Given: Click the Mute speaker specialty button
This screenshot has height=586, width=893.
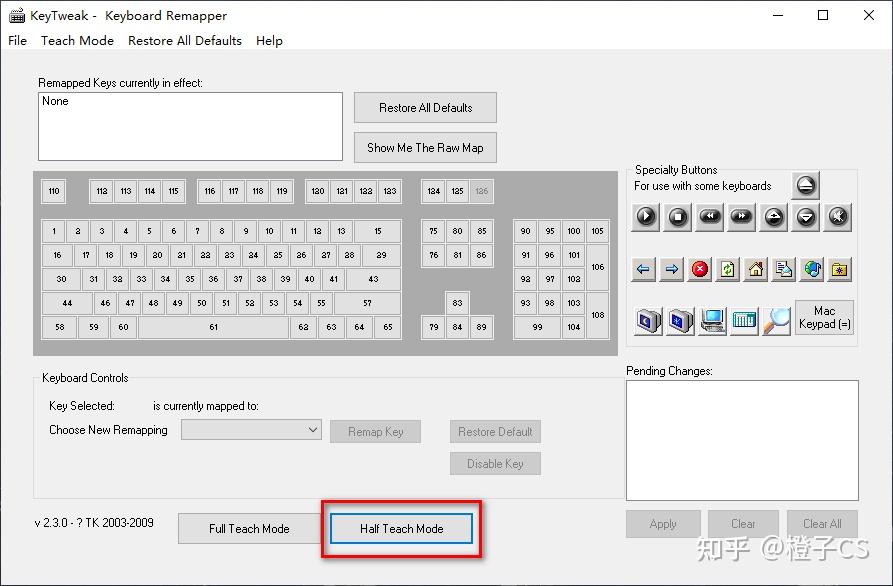Looking at the screenshot, I should click(x=838, y=217).
